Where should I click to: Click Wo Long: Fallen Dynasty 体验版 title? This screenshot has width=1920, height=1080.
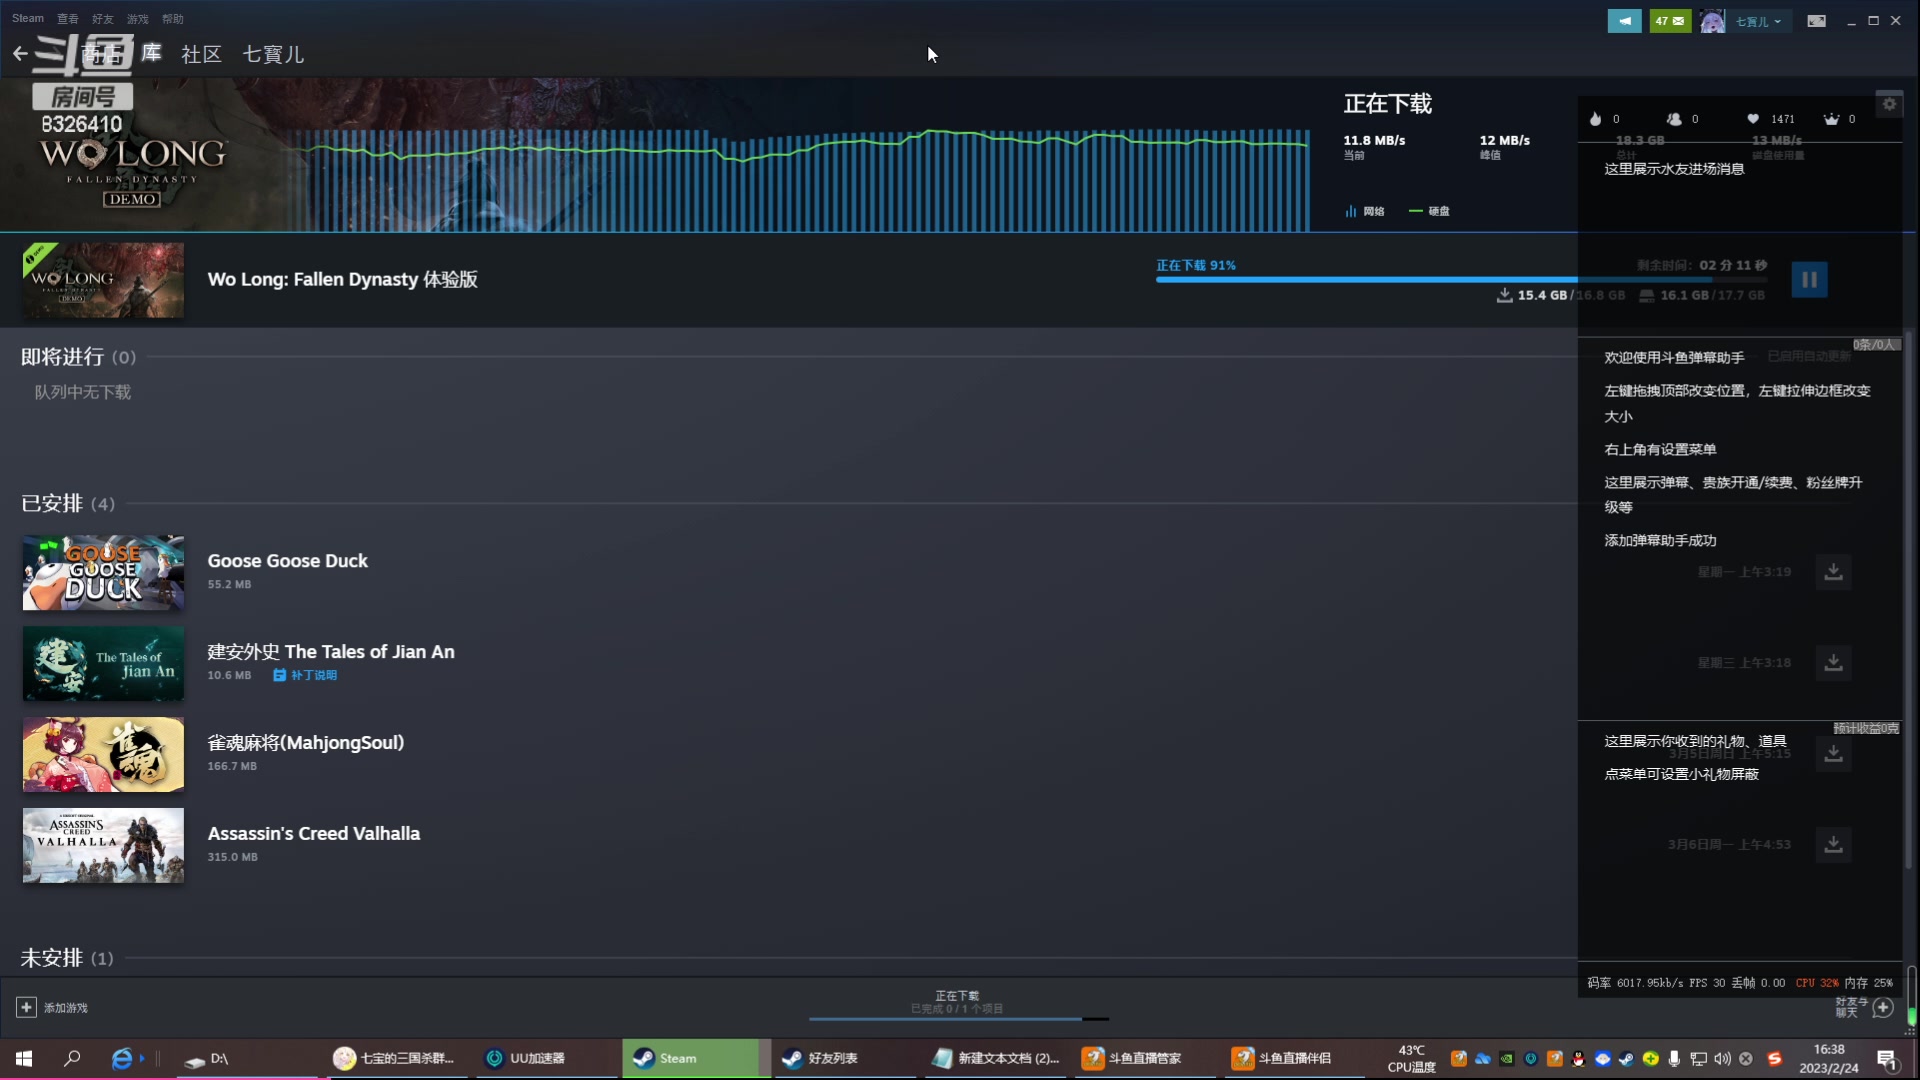342,280
